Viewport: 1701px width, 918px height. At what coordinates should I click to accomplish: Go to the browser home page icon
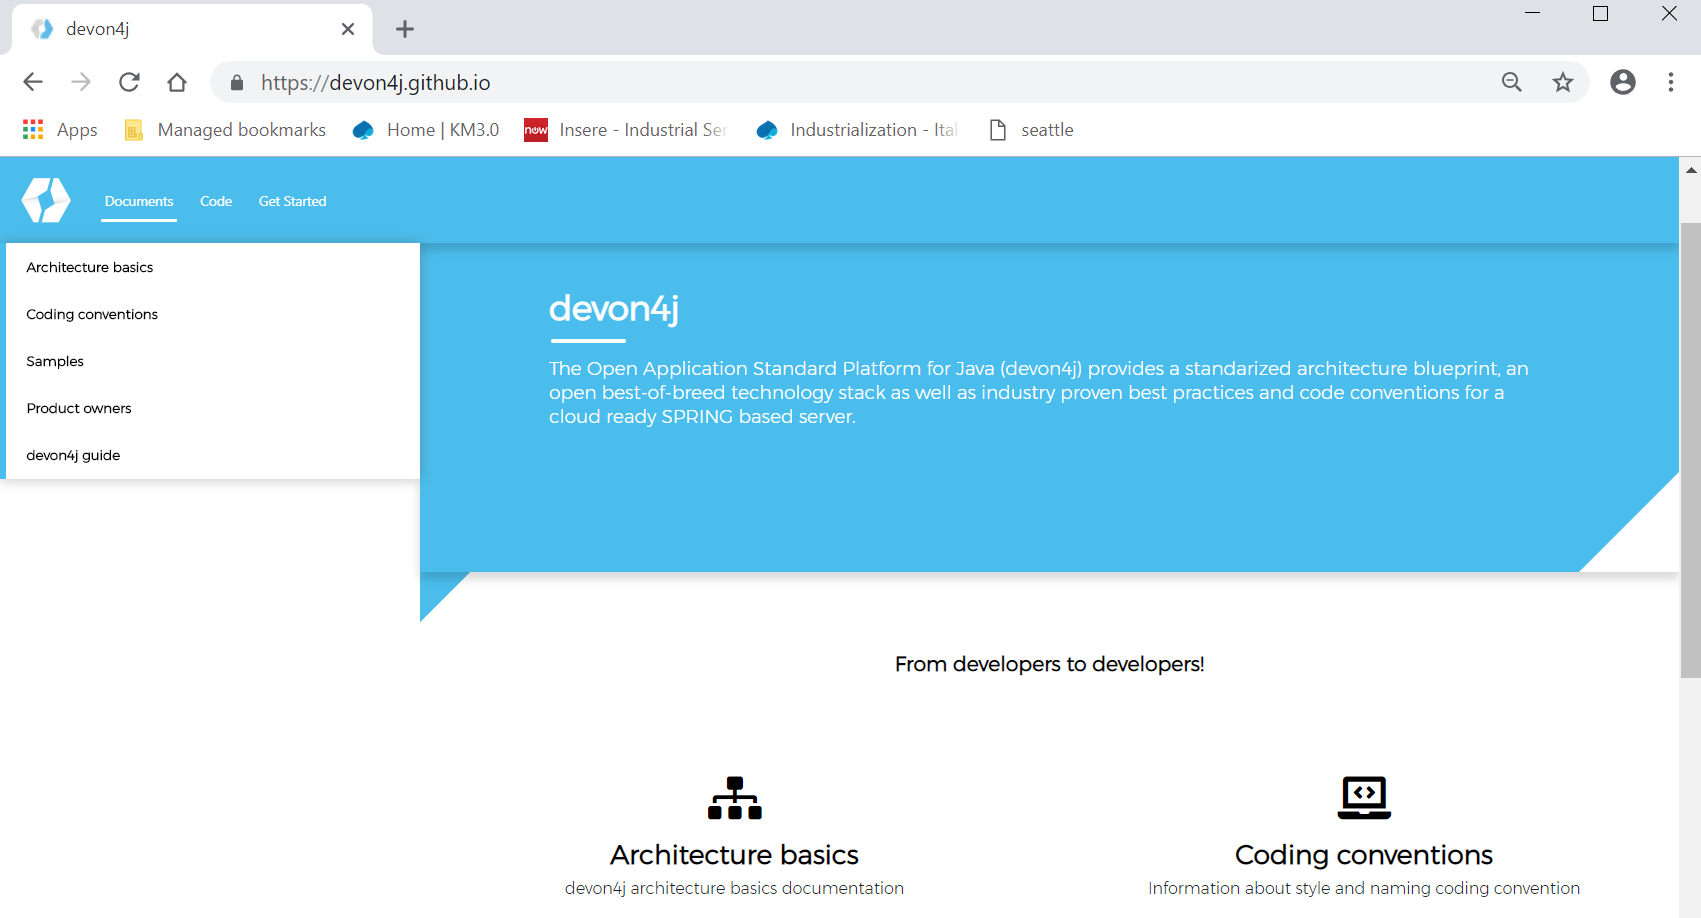coord(177,82)
